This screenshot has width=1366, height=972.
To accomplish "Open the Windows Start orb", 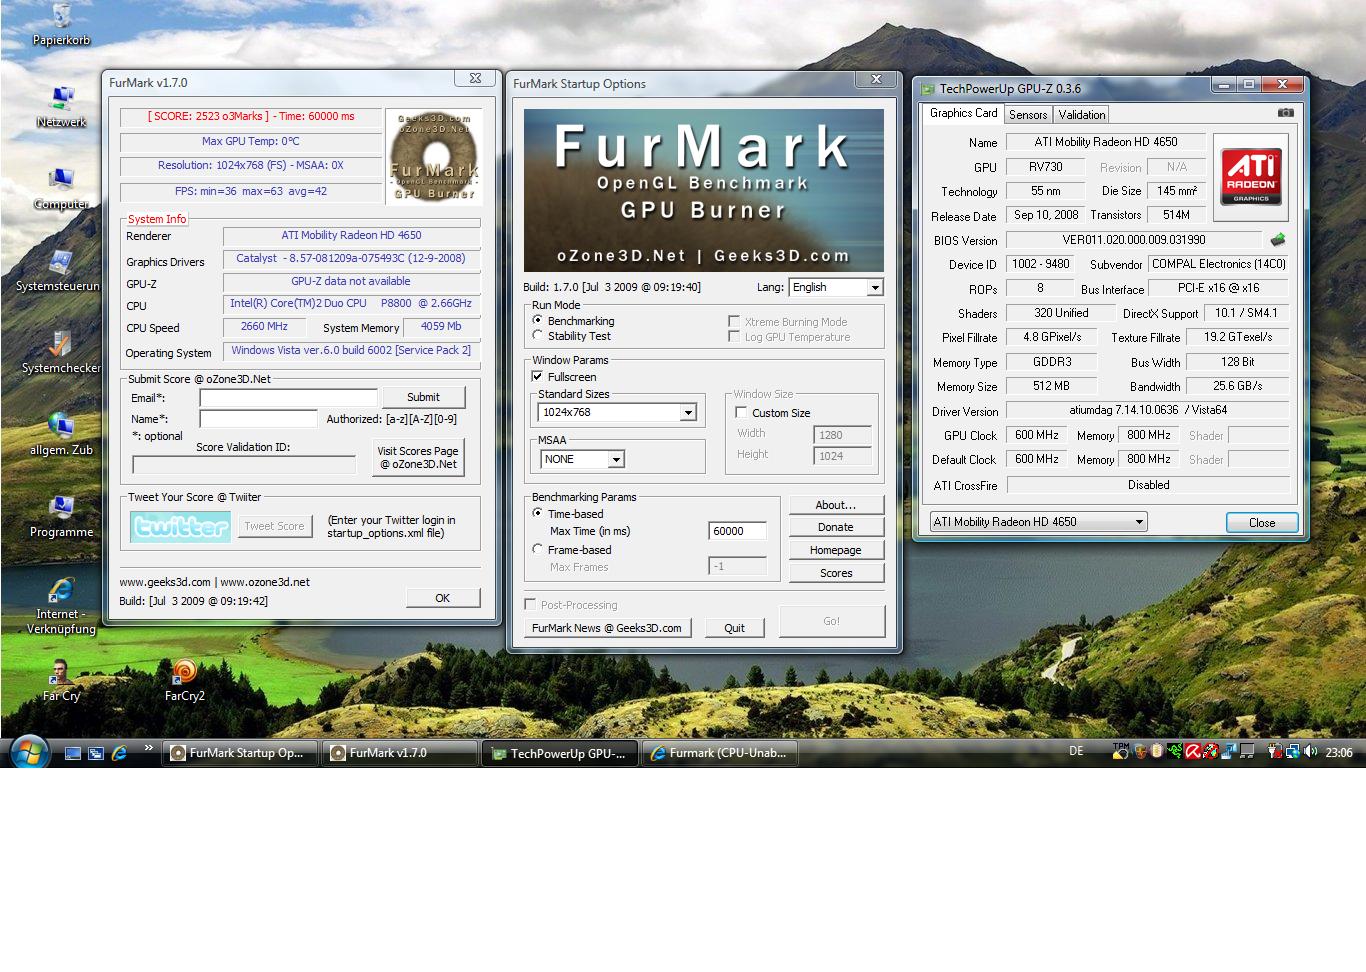I will tap(29, 751).
